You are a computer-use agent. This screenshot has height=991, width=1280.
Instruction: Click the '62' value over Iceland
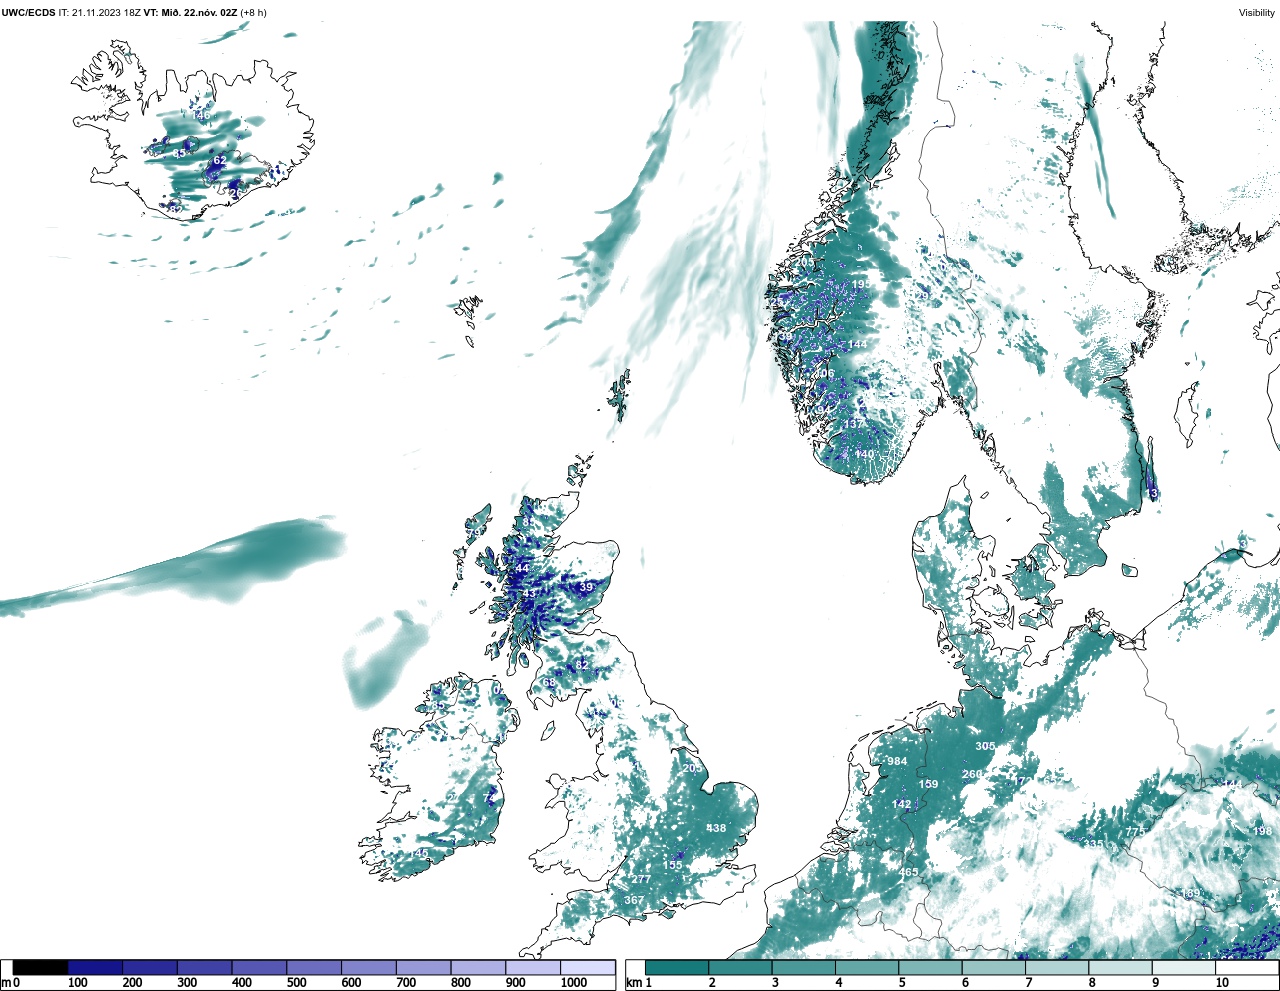(x=220, y=159)
